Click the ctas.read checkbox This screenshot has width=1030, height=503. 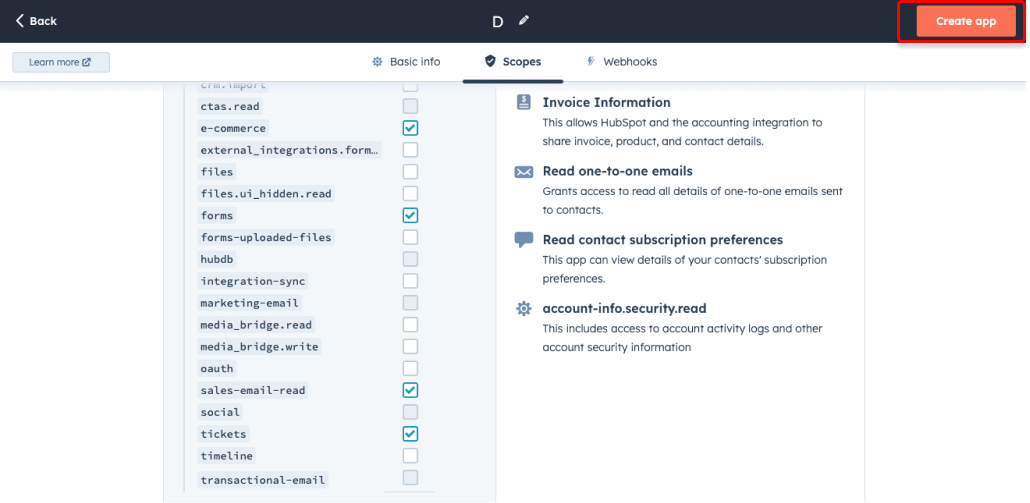pos(411,106)
